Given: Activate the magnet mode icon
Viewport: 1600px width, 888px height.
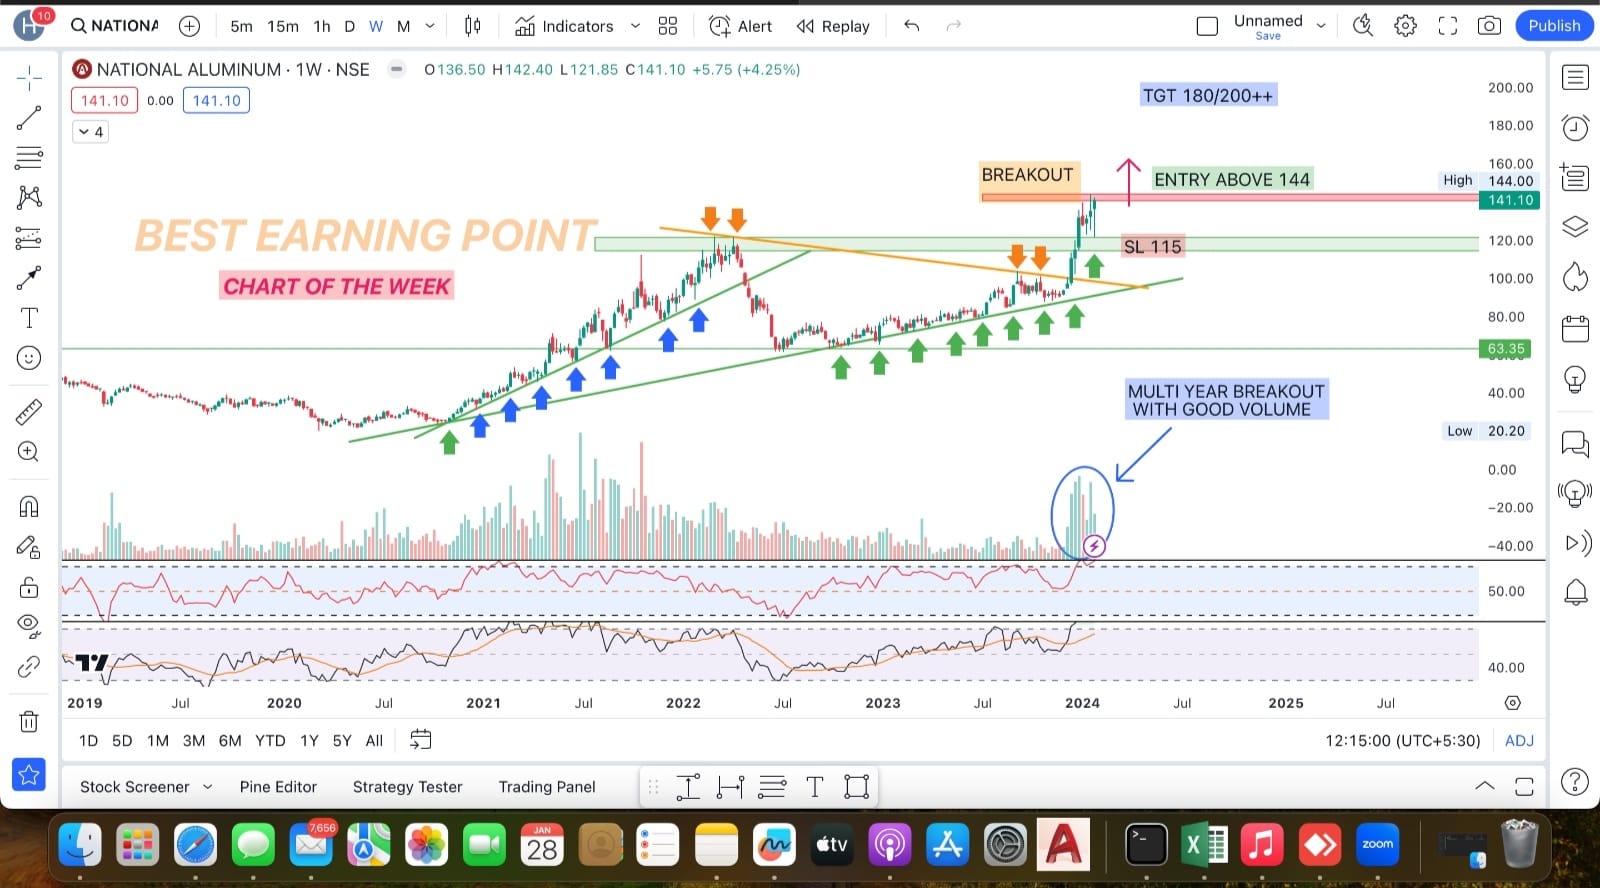Looking at the screenshot, I should (29, 506).
